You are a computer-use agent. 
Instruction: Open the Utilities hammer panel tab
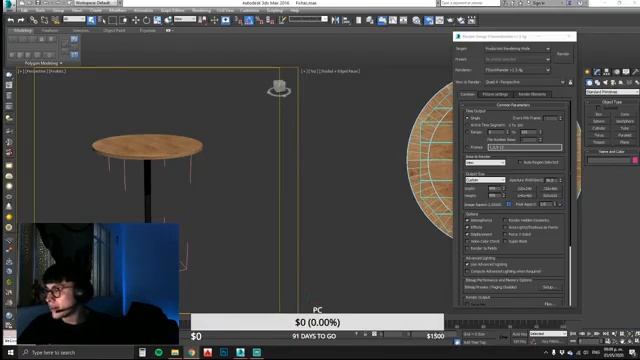pyautogui.click(x=635, y=72)
